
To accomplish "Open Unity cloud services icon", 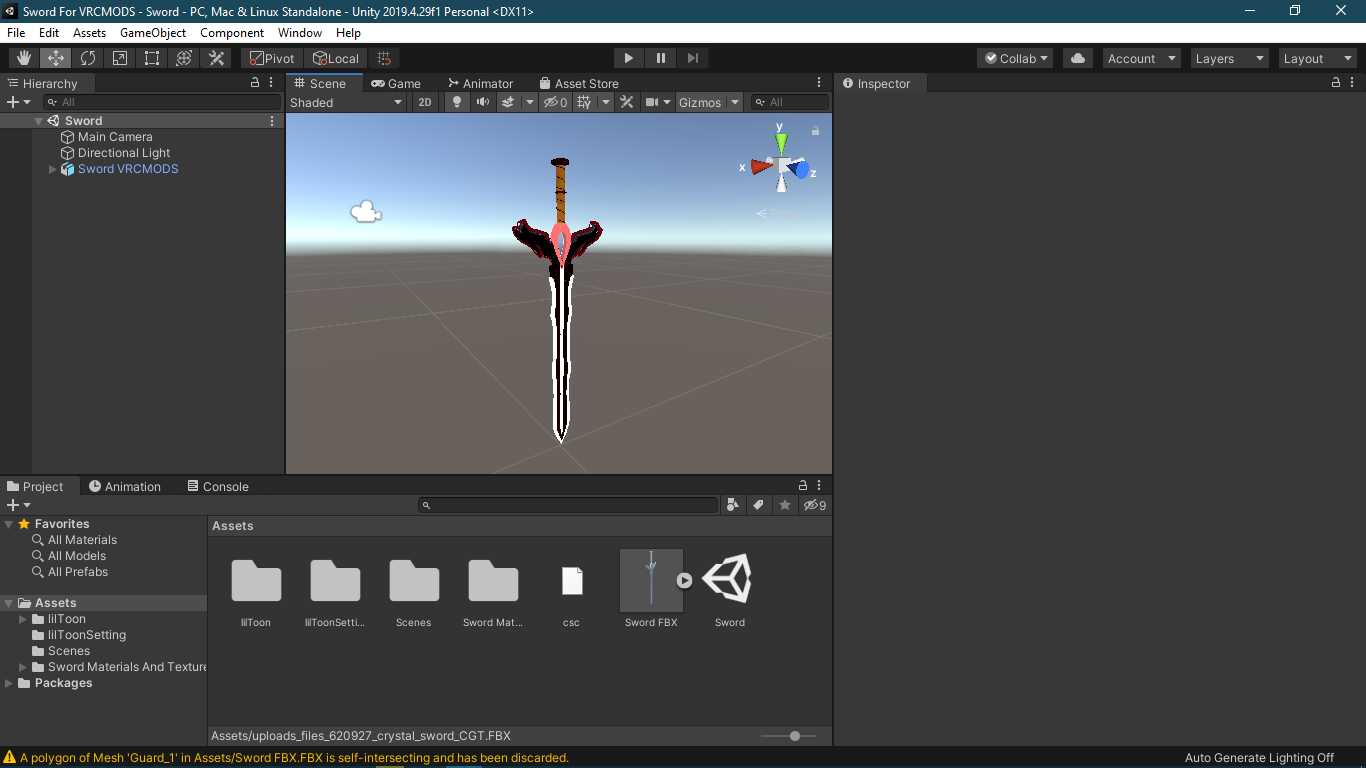I will [1077, 58].
